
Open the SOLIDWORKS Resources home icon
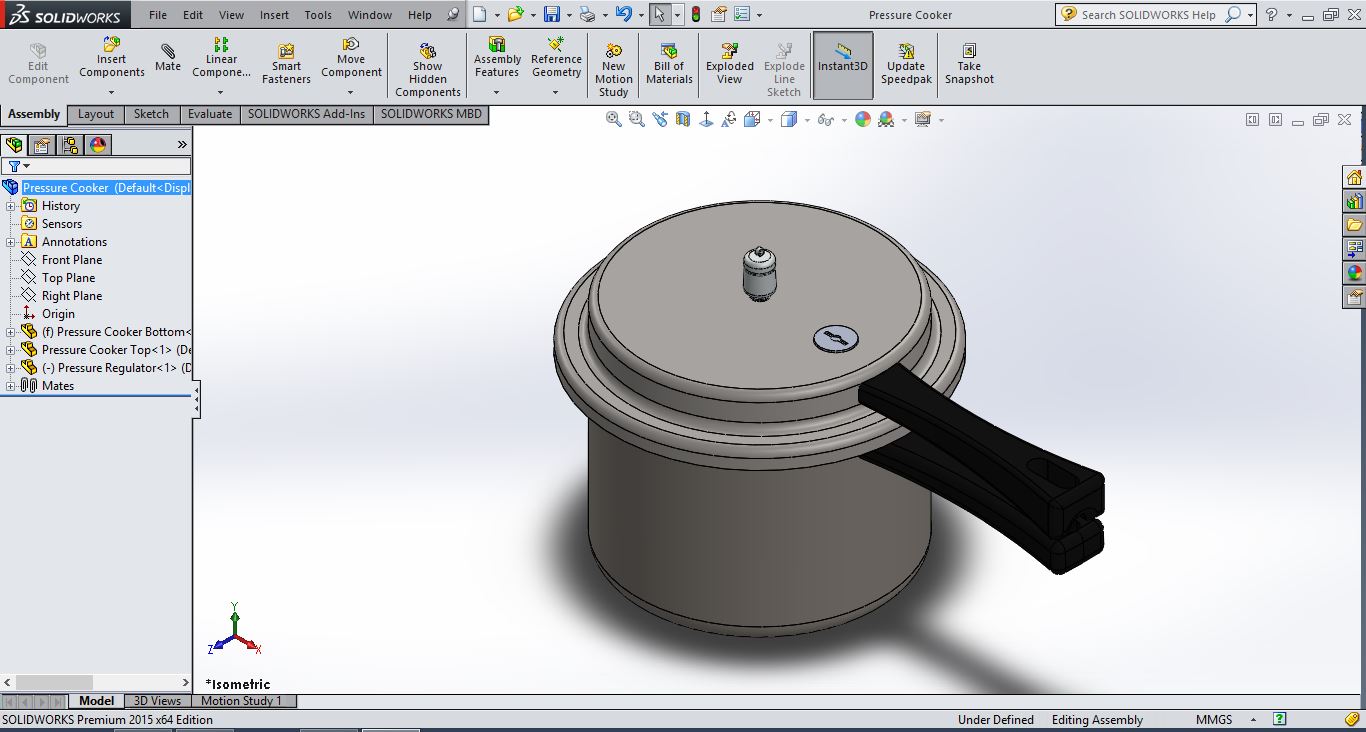click(1354, 178)
